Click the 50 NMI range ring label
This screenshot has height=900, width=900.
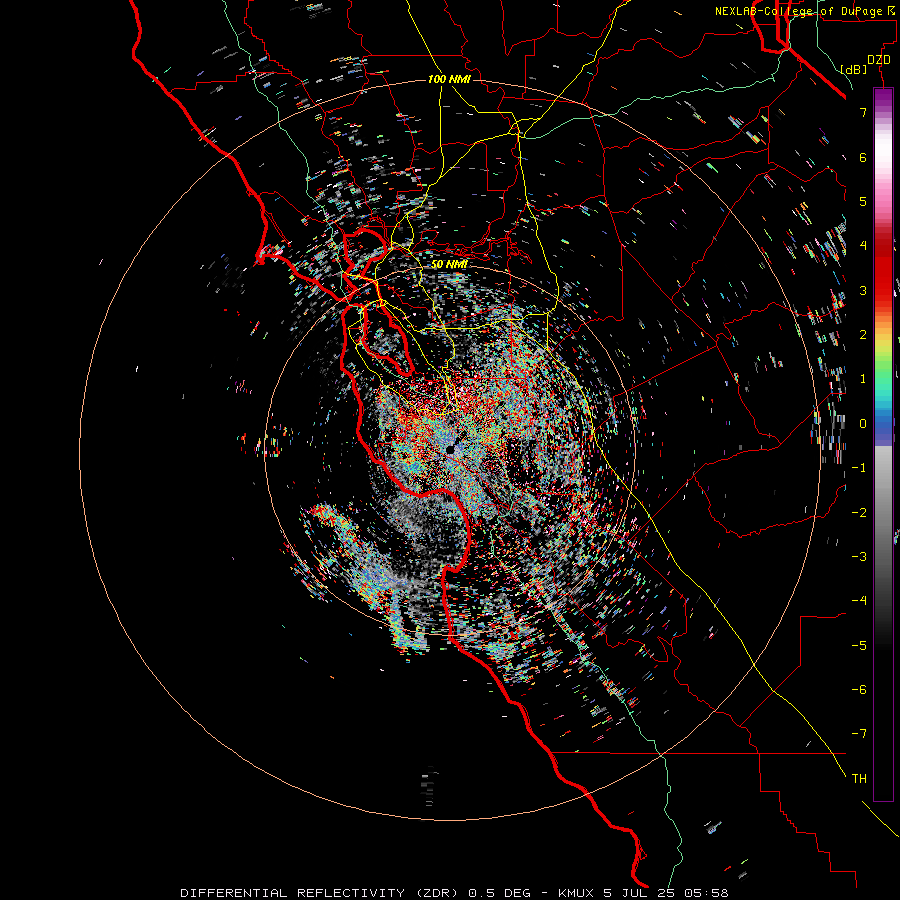click(449, 264)
